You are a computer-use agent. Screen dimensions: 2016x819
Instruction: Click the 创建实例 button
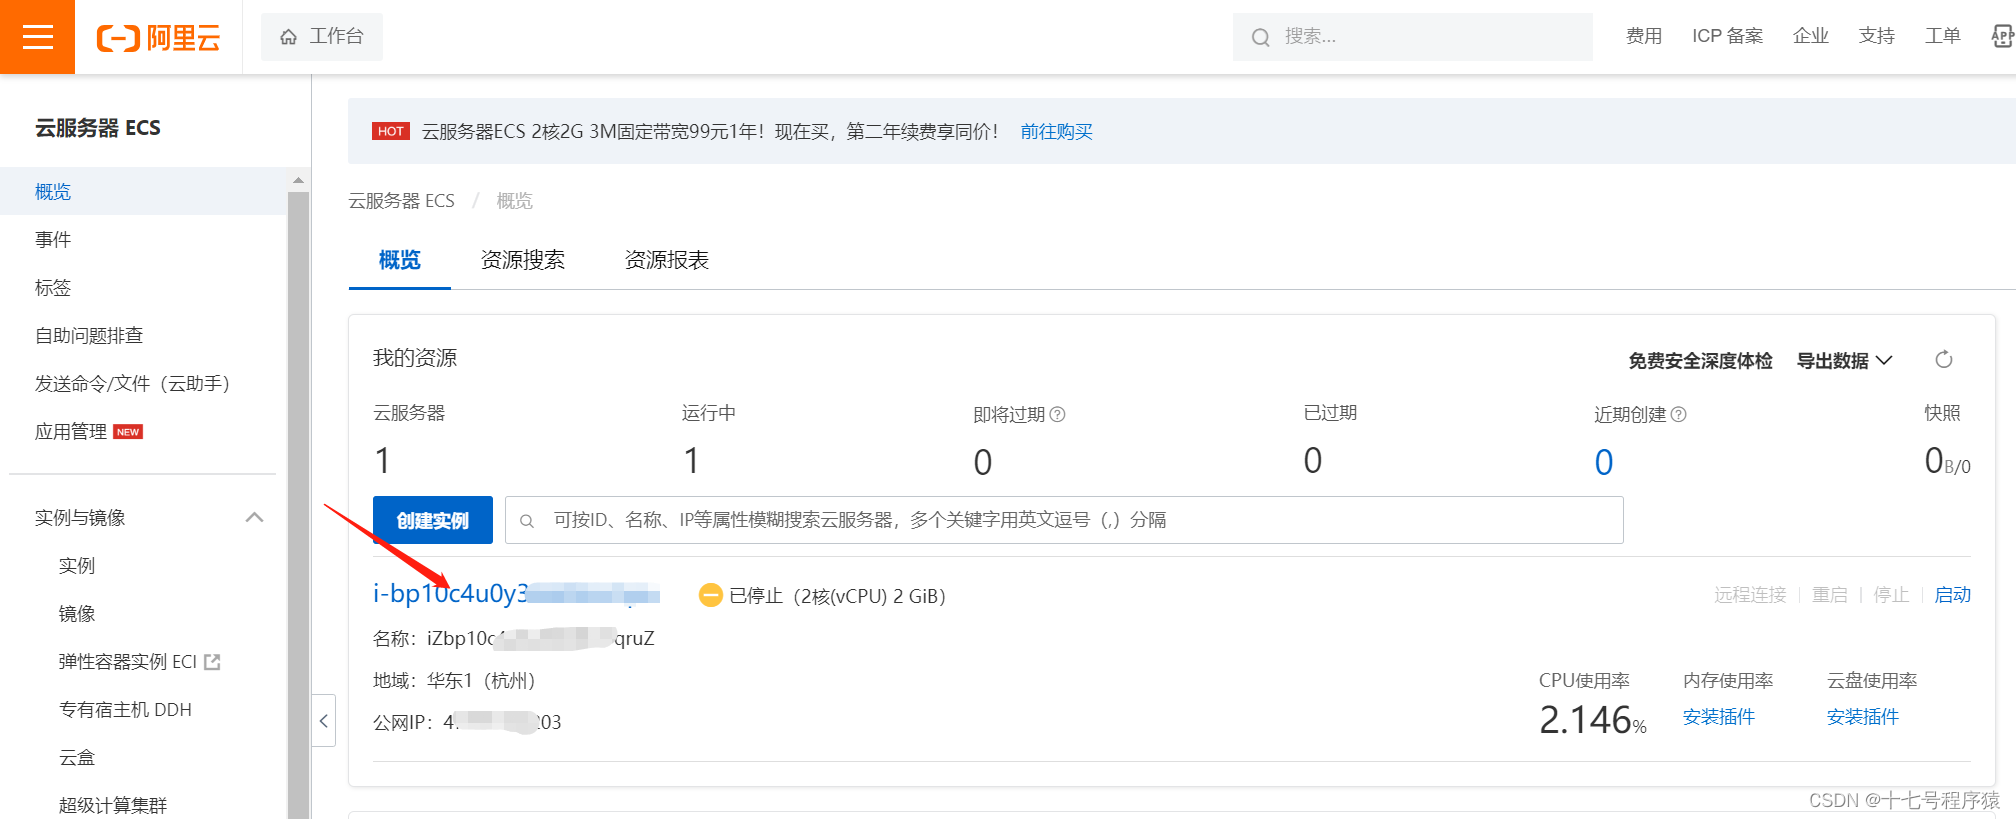pos(433,520)
